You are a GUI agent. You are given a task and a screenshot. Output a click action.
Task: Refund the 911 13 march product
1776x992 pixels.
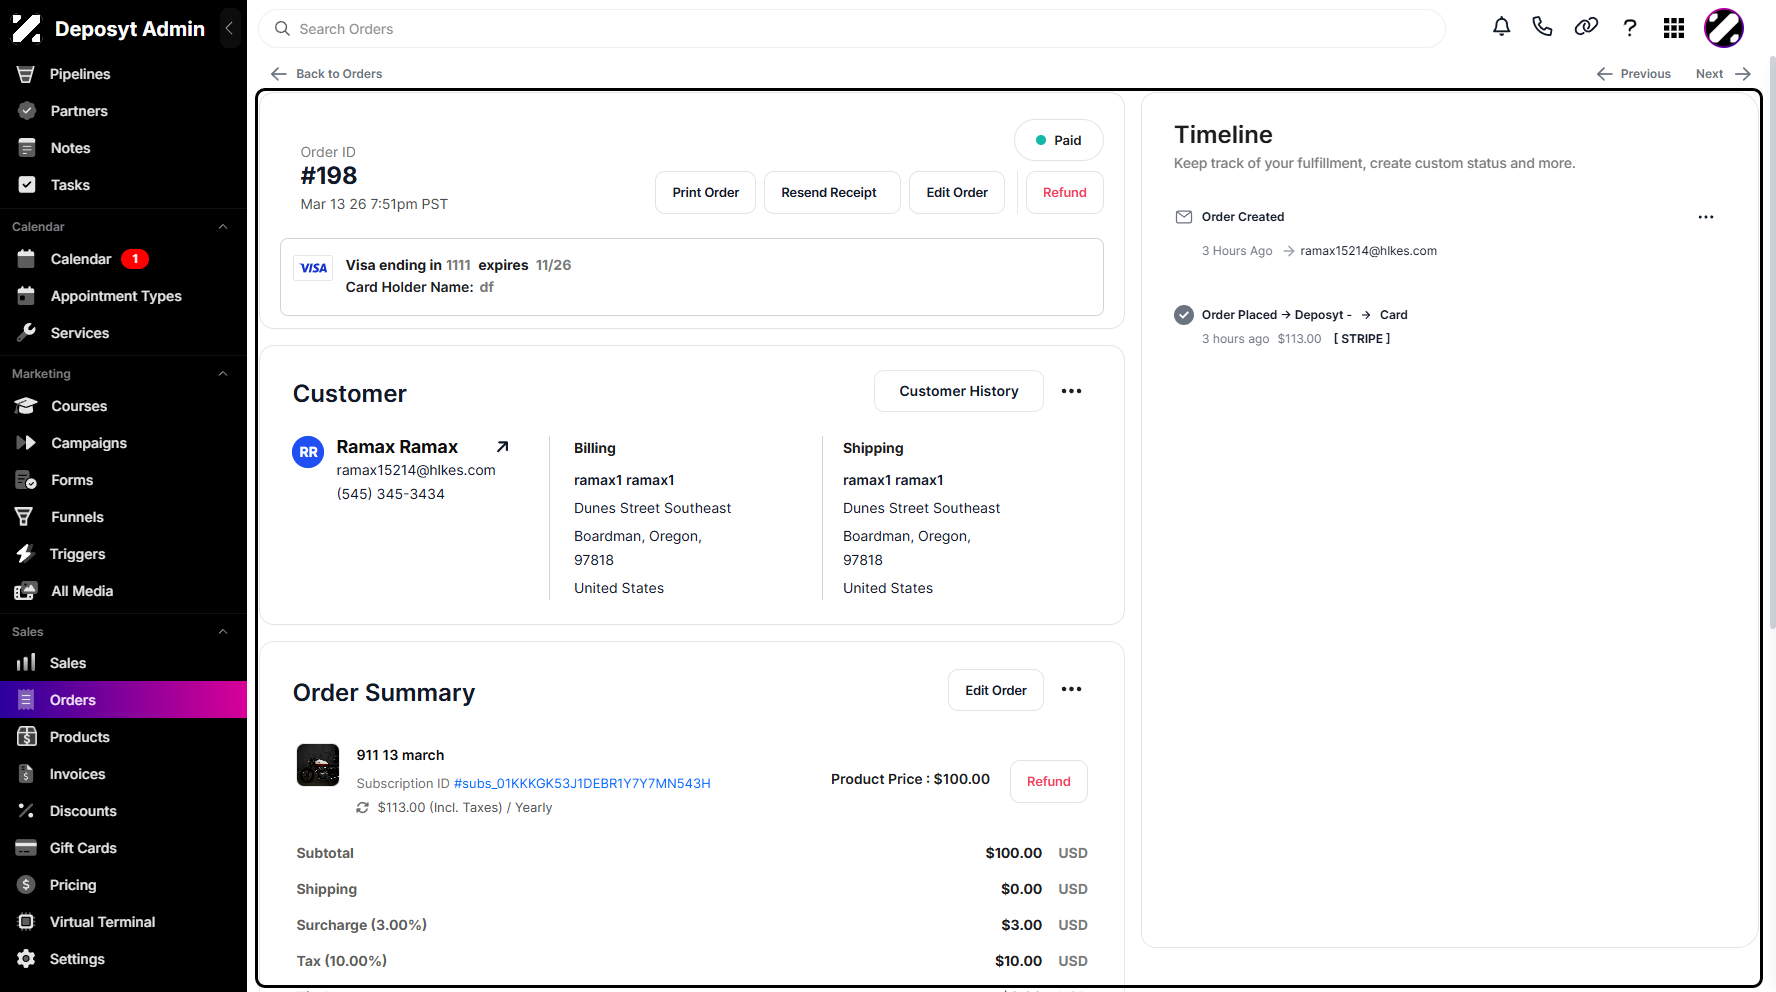tap(1048, 781)
